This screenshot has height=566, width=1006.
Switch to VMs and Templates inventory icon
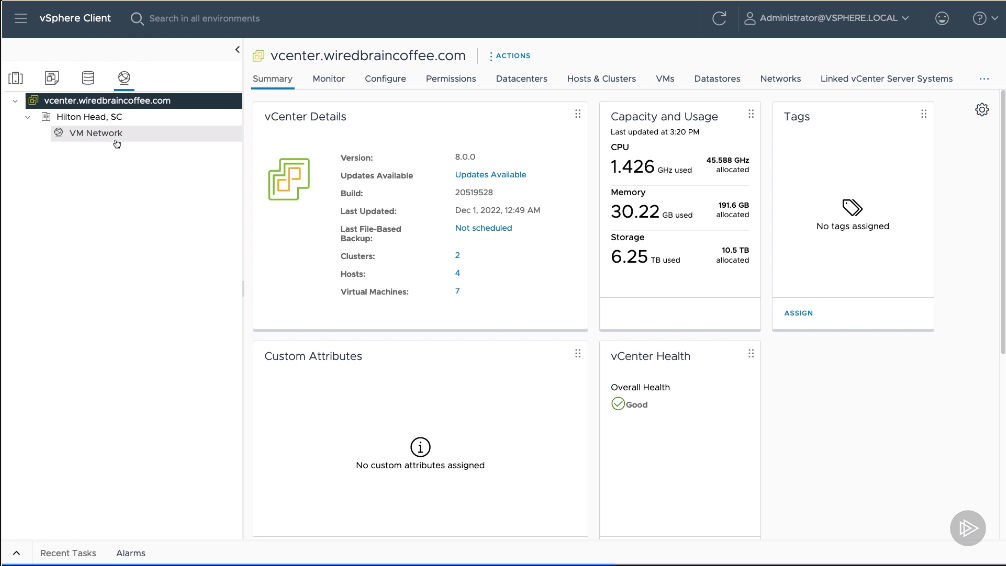pos(52,78)
